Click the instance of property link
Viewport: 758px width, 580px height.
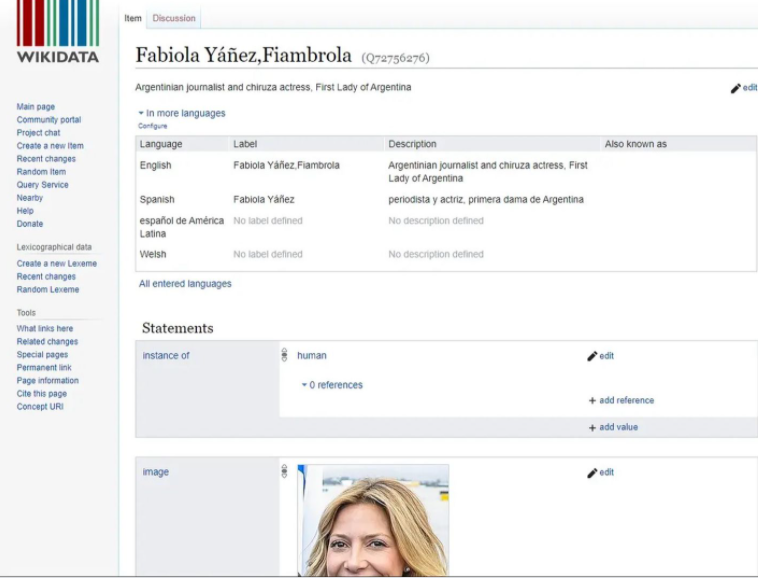(165, 355)
